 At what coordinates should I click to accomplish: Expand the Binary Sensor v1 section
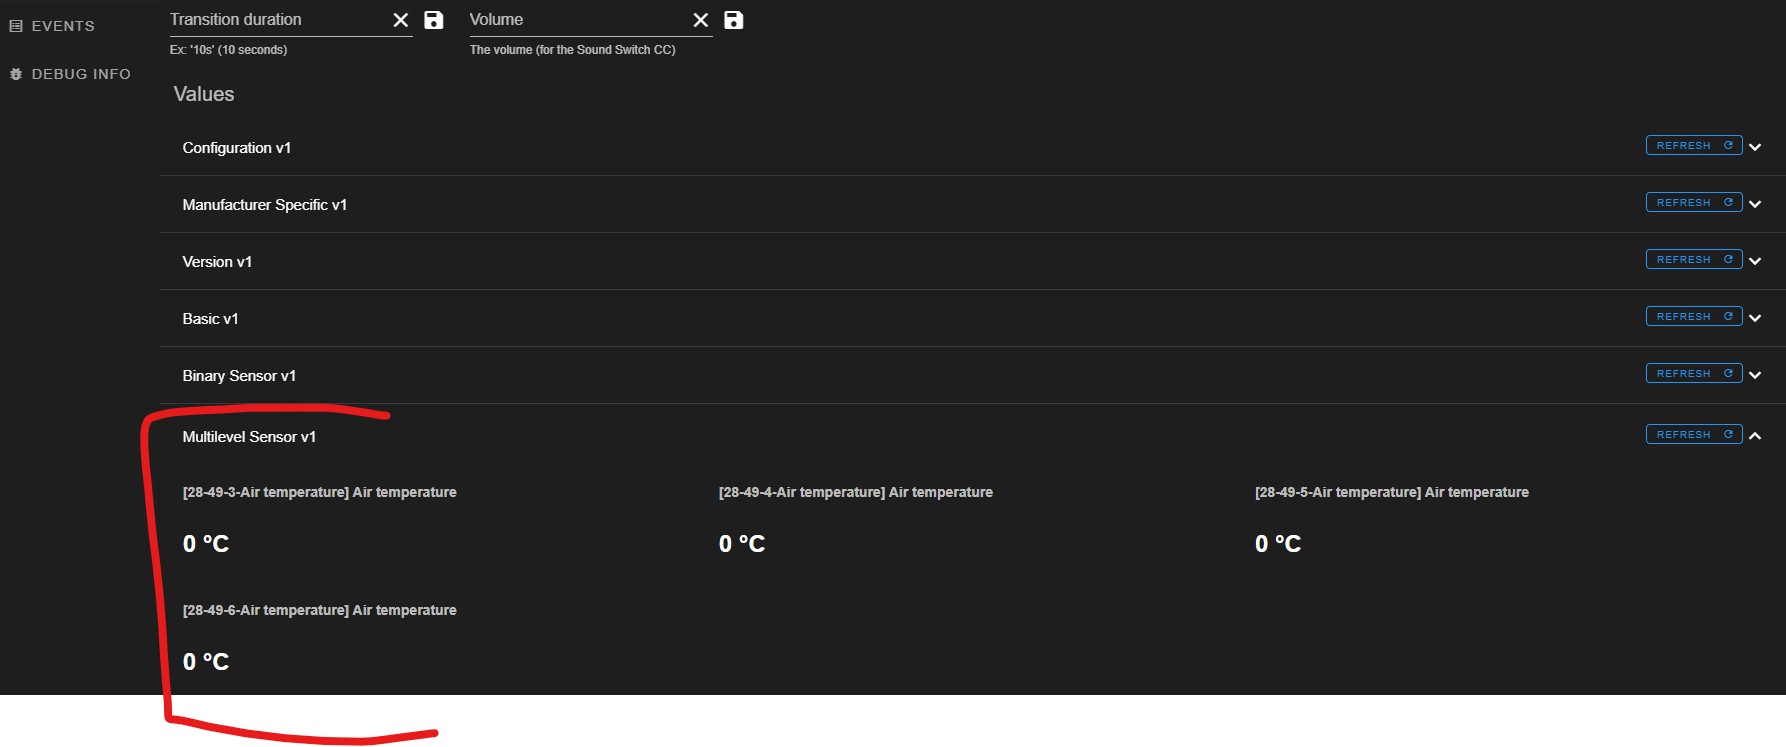click(1755, 375)
